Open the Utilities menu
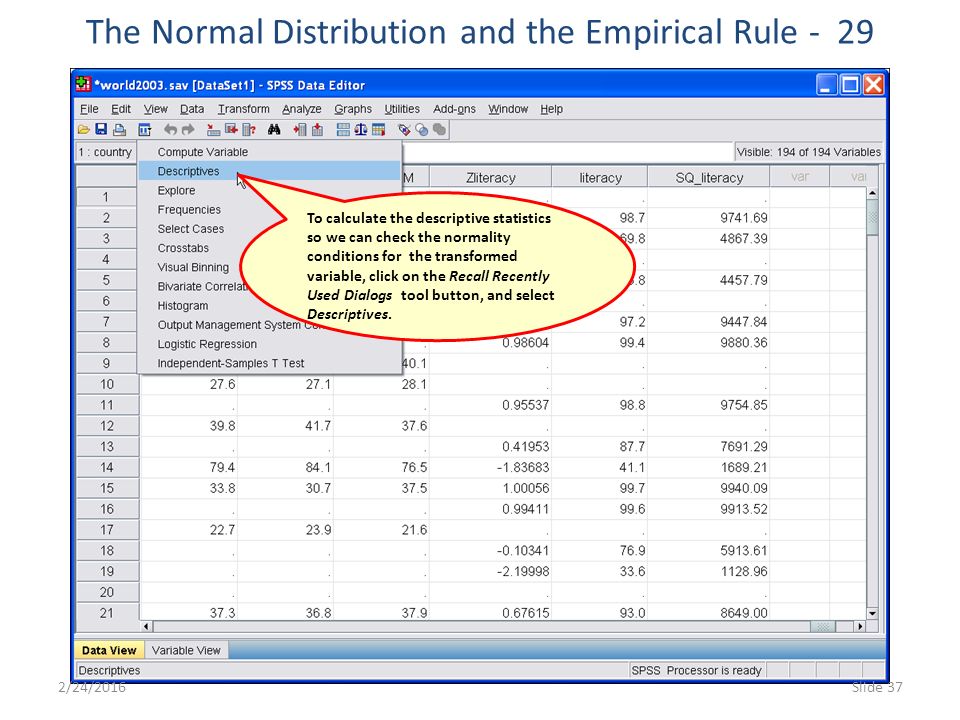 [x=402, y=109]
